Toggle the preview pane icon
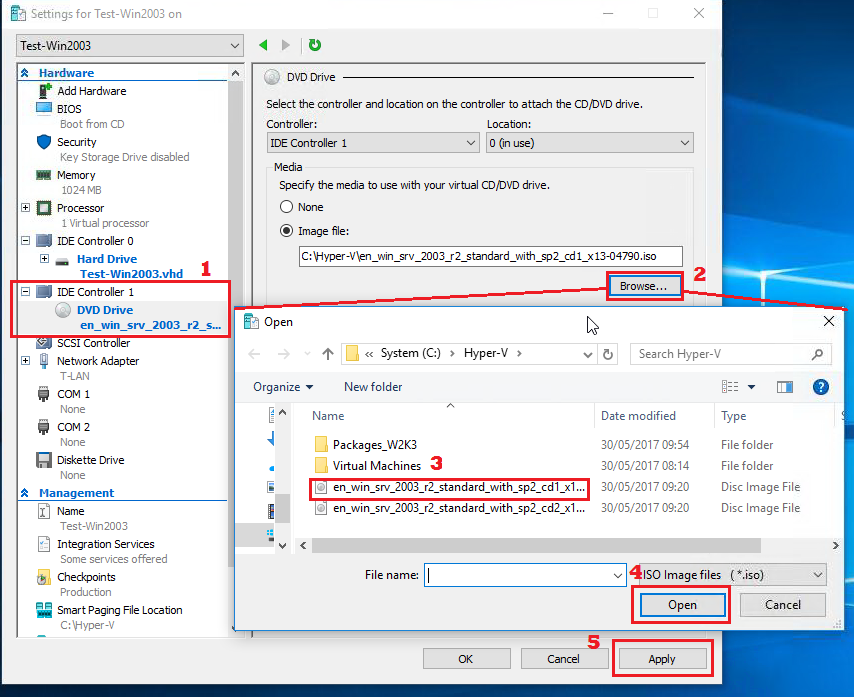854x697 pixels. [785, 387]
